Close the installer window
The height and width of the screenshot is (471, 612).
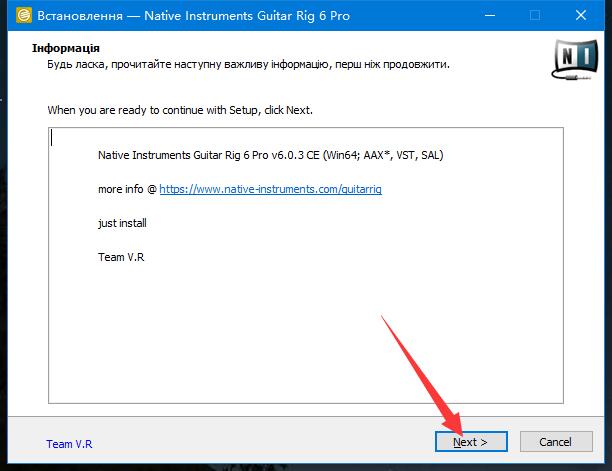pos(581,16)
